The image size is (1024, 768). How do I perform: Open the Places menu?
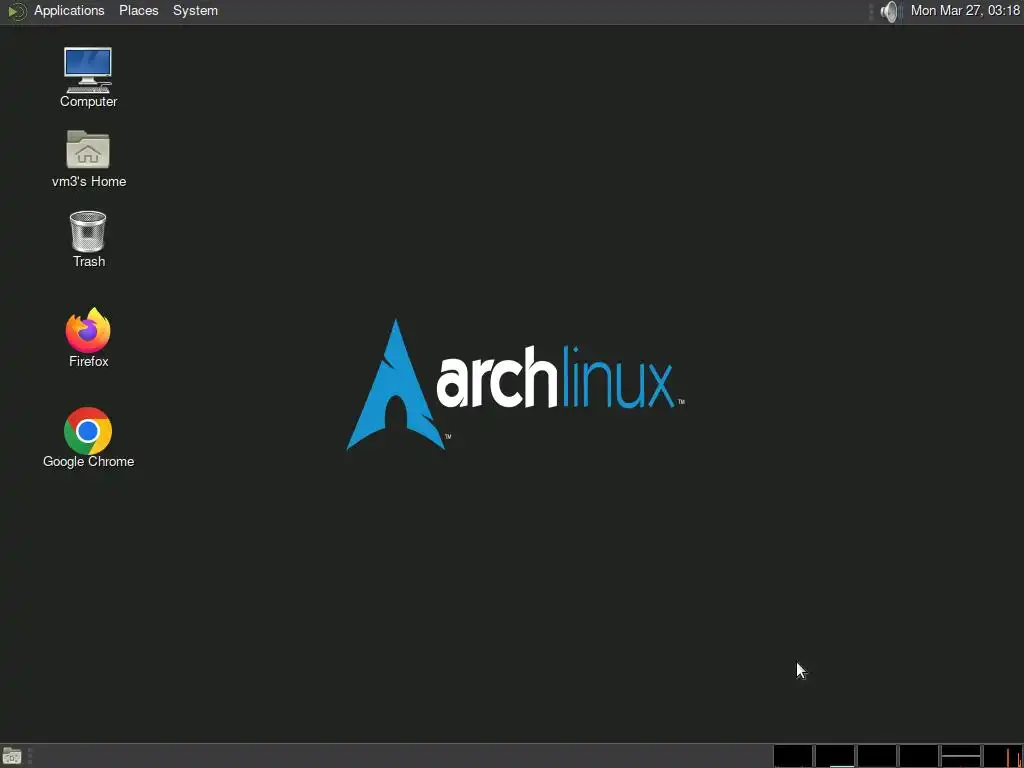click(138, 11)
